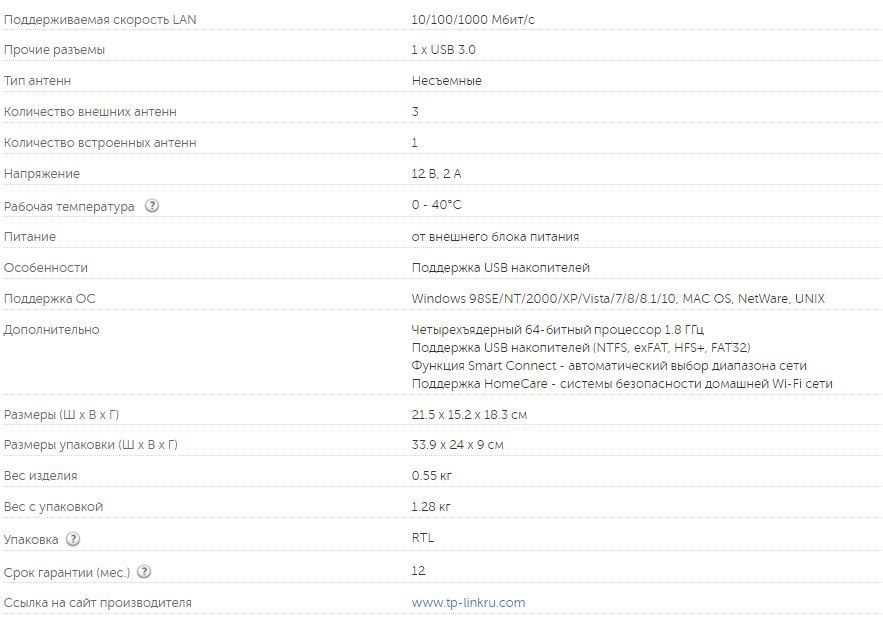This screenshot has height=622, width=883.
Task: Click the Вес с упаковкой label
Action: [x=53, y=507]
